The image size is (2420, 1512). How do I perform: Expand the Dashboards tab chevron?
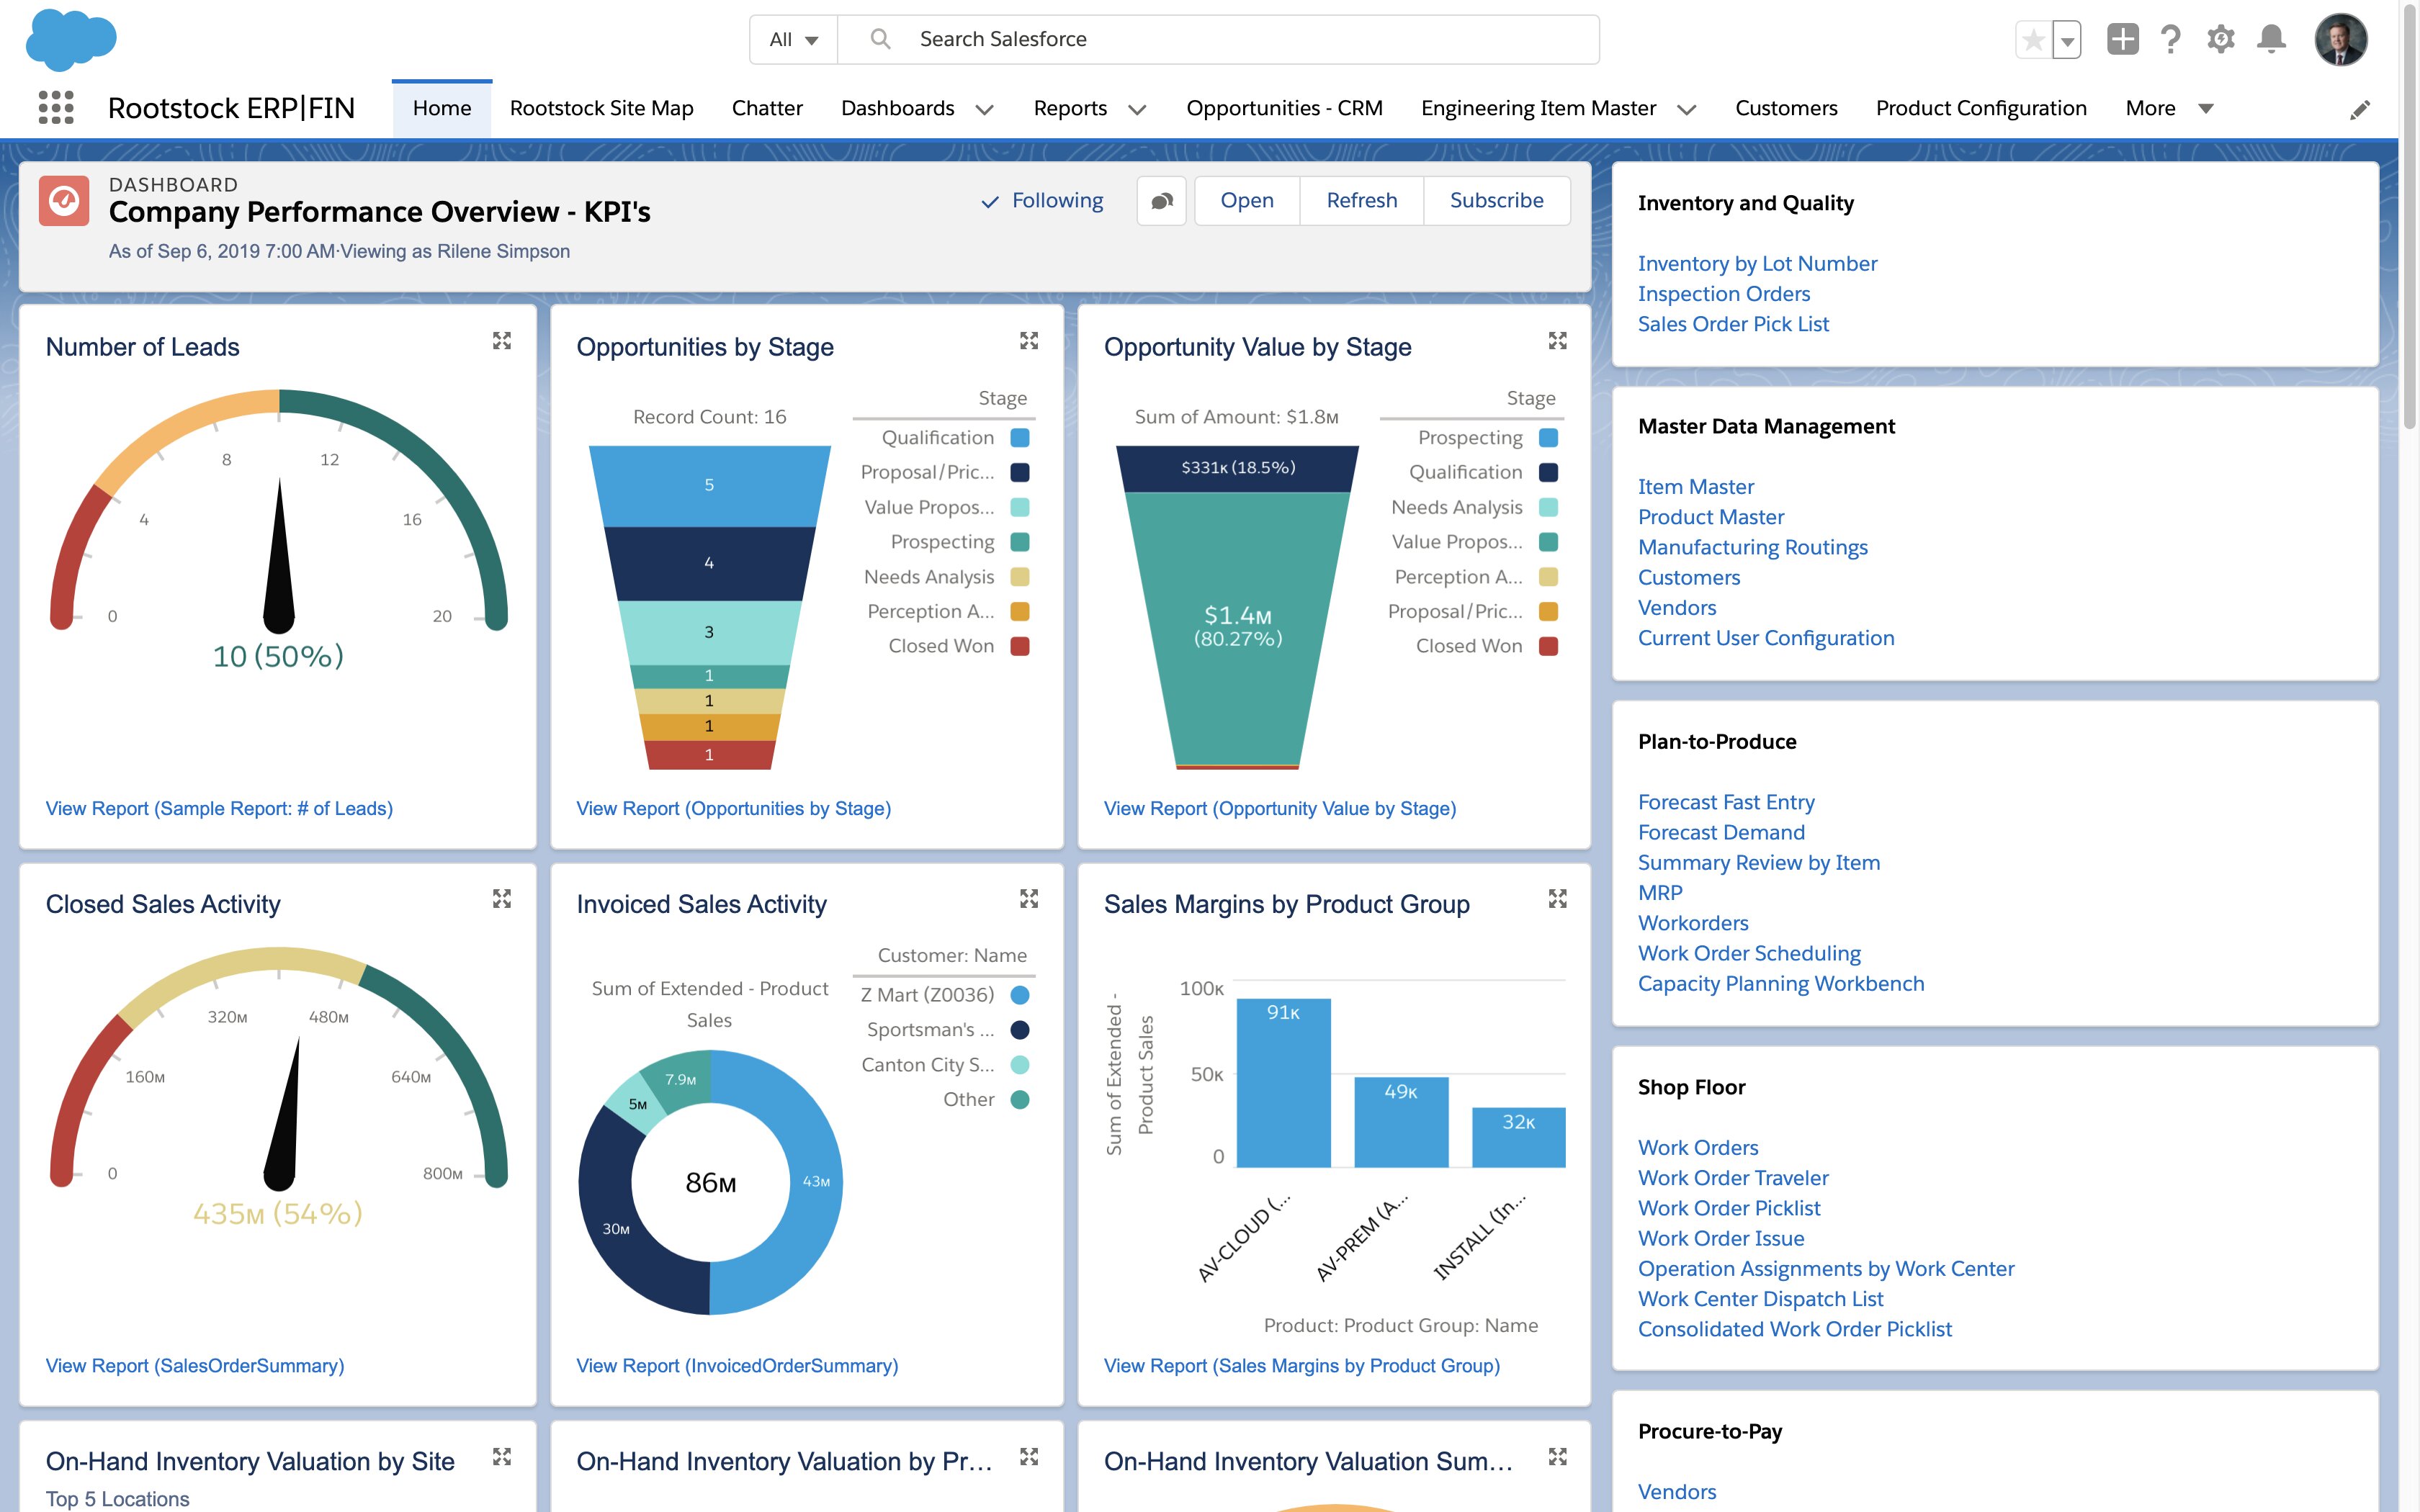pyautogui.click(x=985, y=109)
